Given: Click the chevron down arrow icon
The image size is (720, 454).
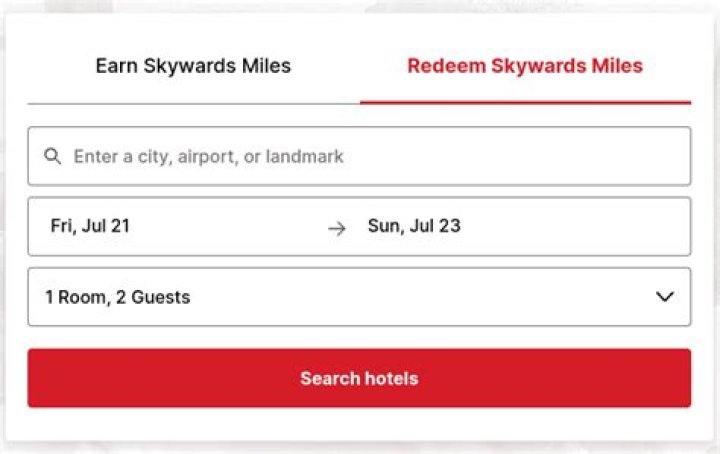Looking at the screenshot, I should point(664,297).
